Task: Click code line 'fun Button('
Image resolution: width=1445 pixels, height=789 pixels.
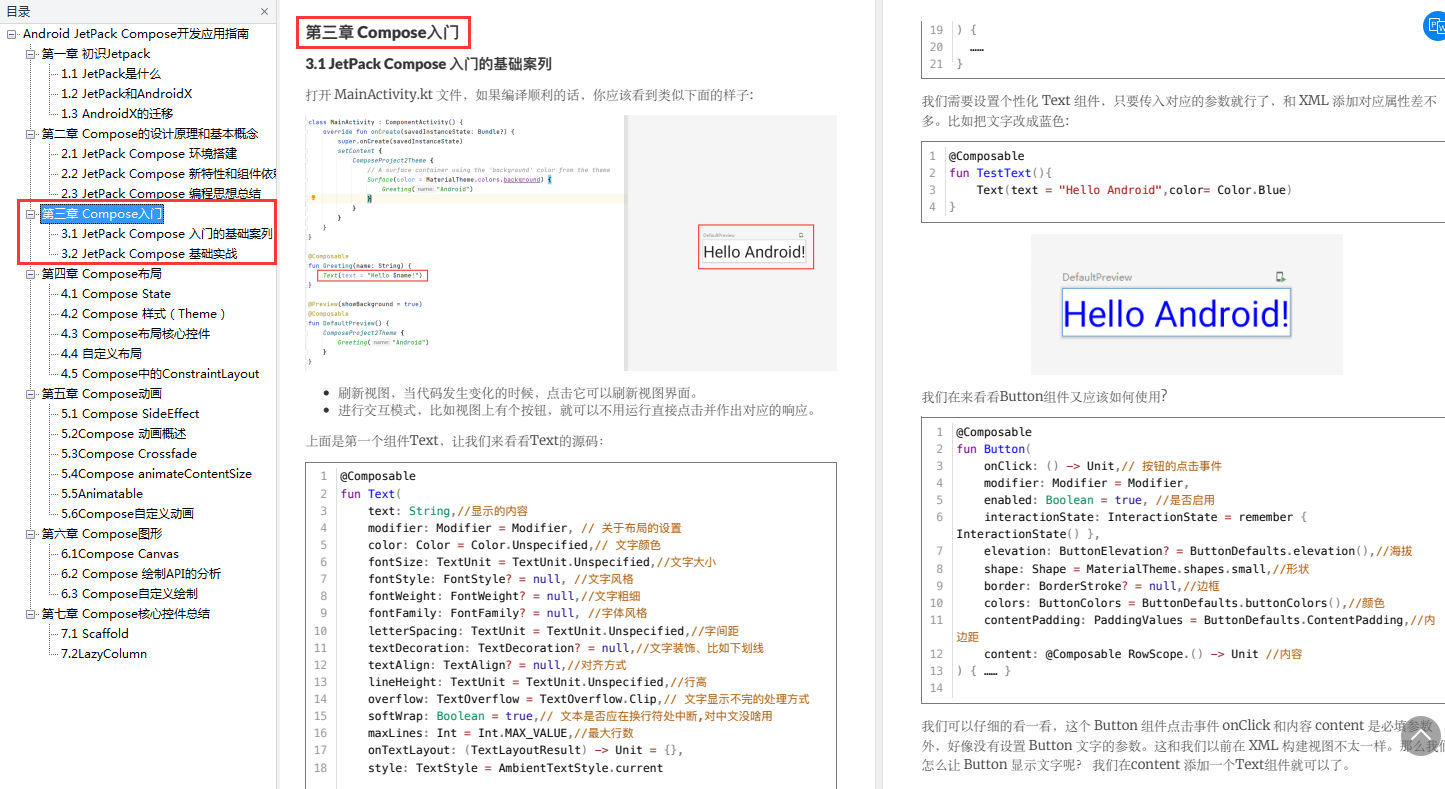Action: coord(993,449)
